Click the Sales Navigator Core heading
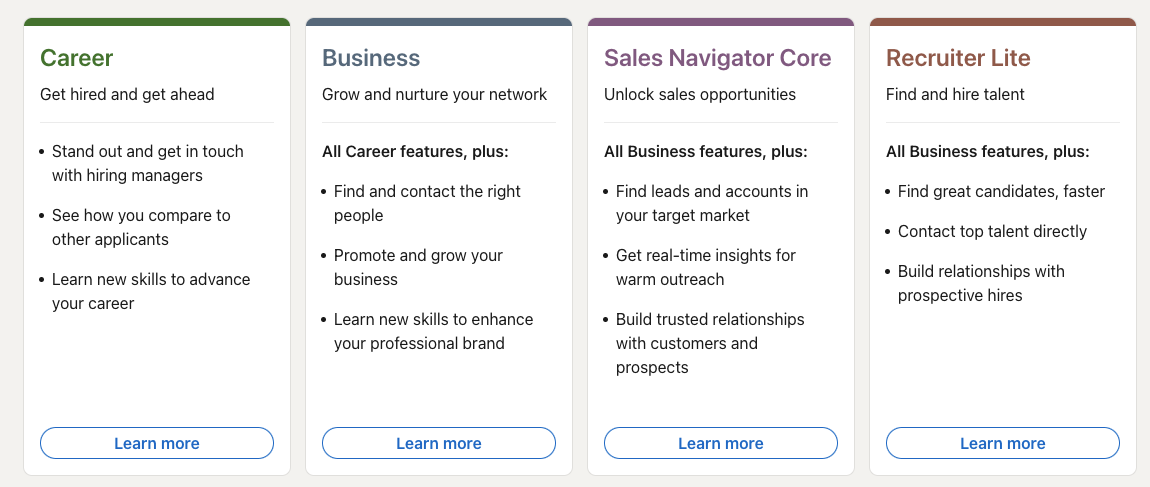Viewport: 1150px width, 487px height. [718, 58]
